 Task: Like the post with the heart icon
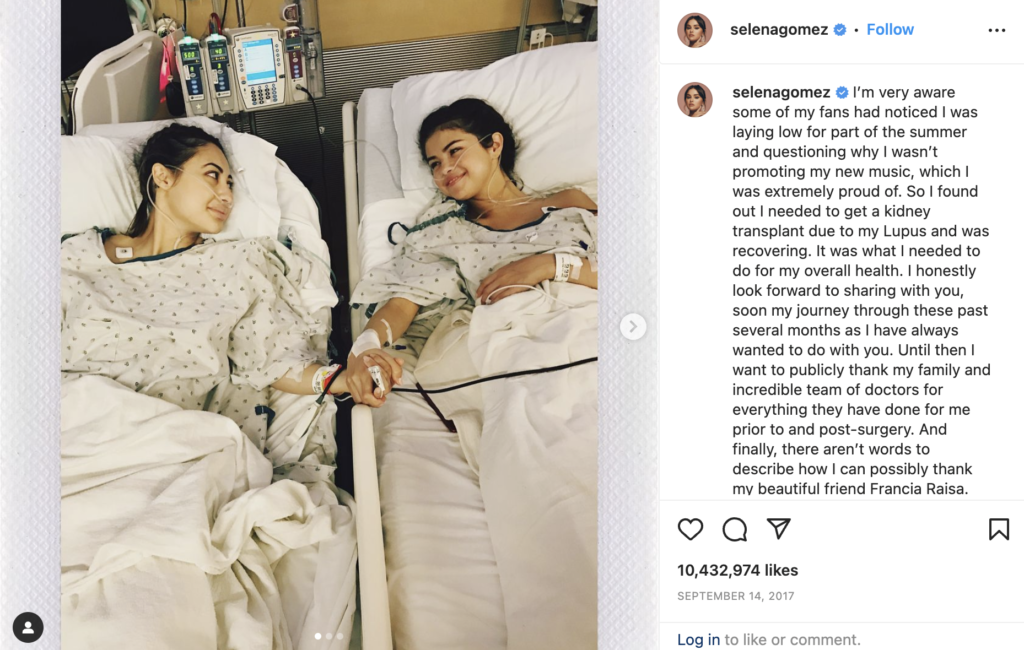[690, 529]
